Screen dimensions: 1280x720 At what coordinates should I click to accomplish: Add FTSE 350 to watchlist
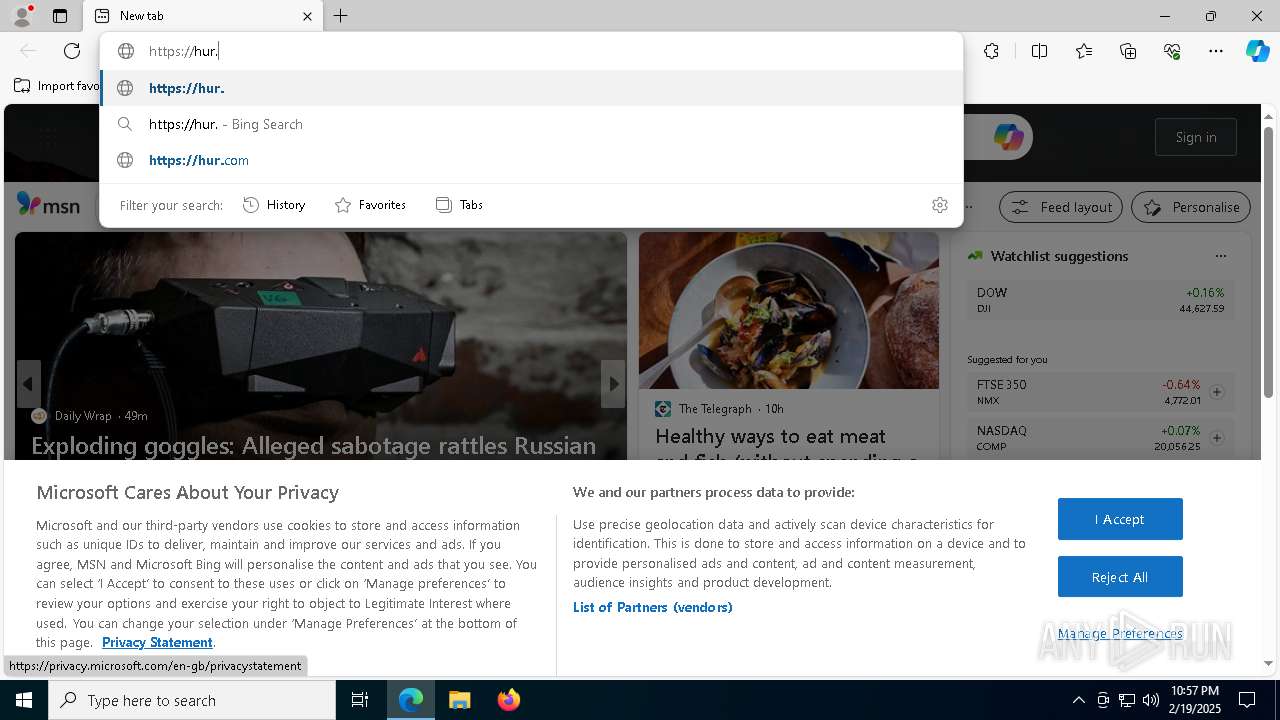(x=1217, y=392)
